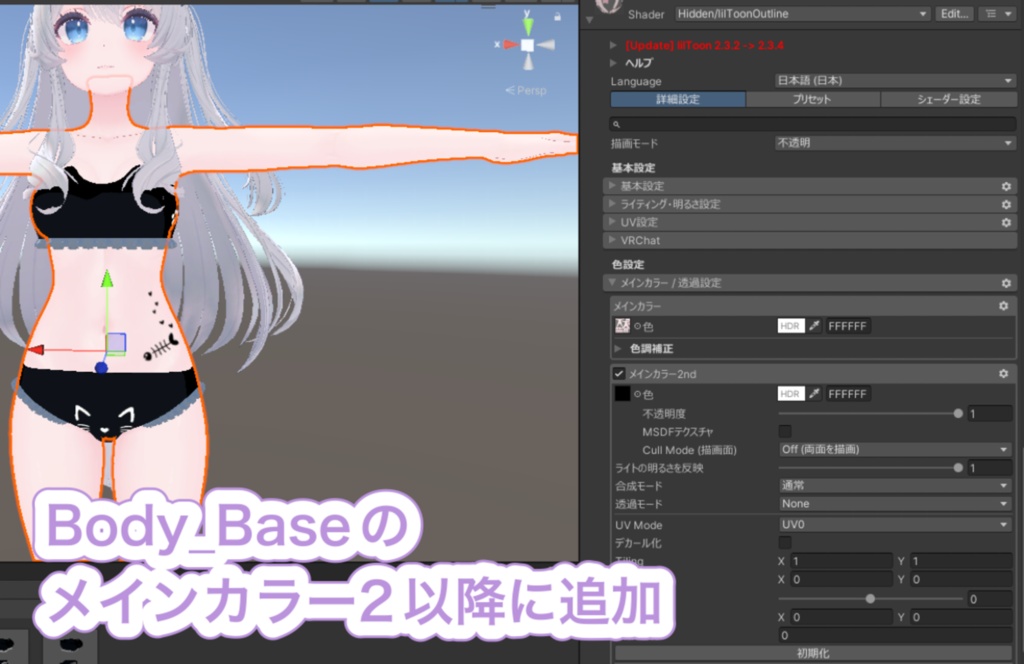This screenshot has width=1024, height=664.
Task: Click the shader Edit... button
Action: [954, 14]
